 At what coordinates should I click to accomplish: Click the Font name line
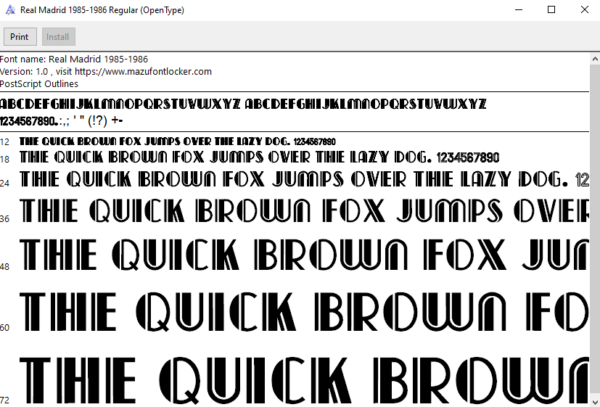coord(74,59)
